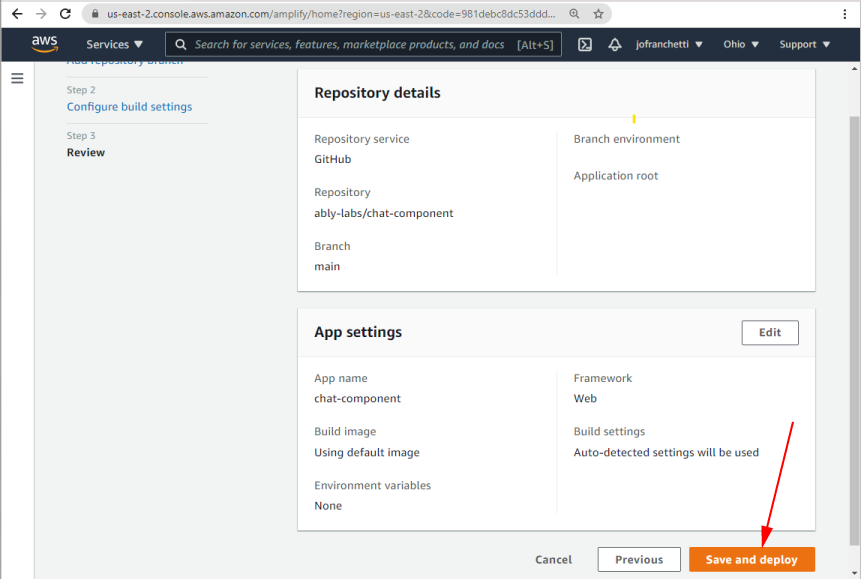Open the Services dropdown
The width and height of the screenshot is (861, 579).
coord(113,44)
